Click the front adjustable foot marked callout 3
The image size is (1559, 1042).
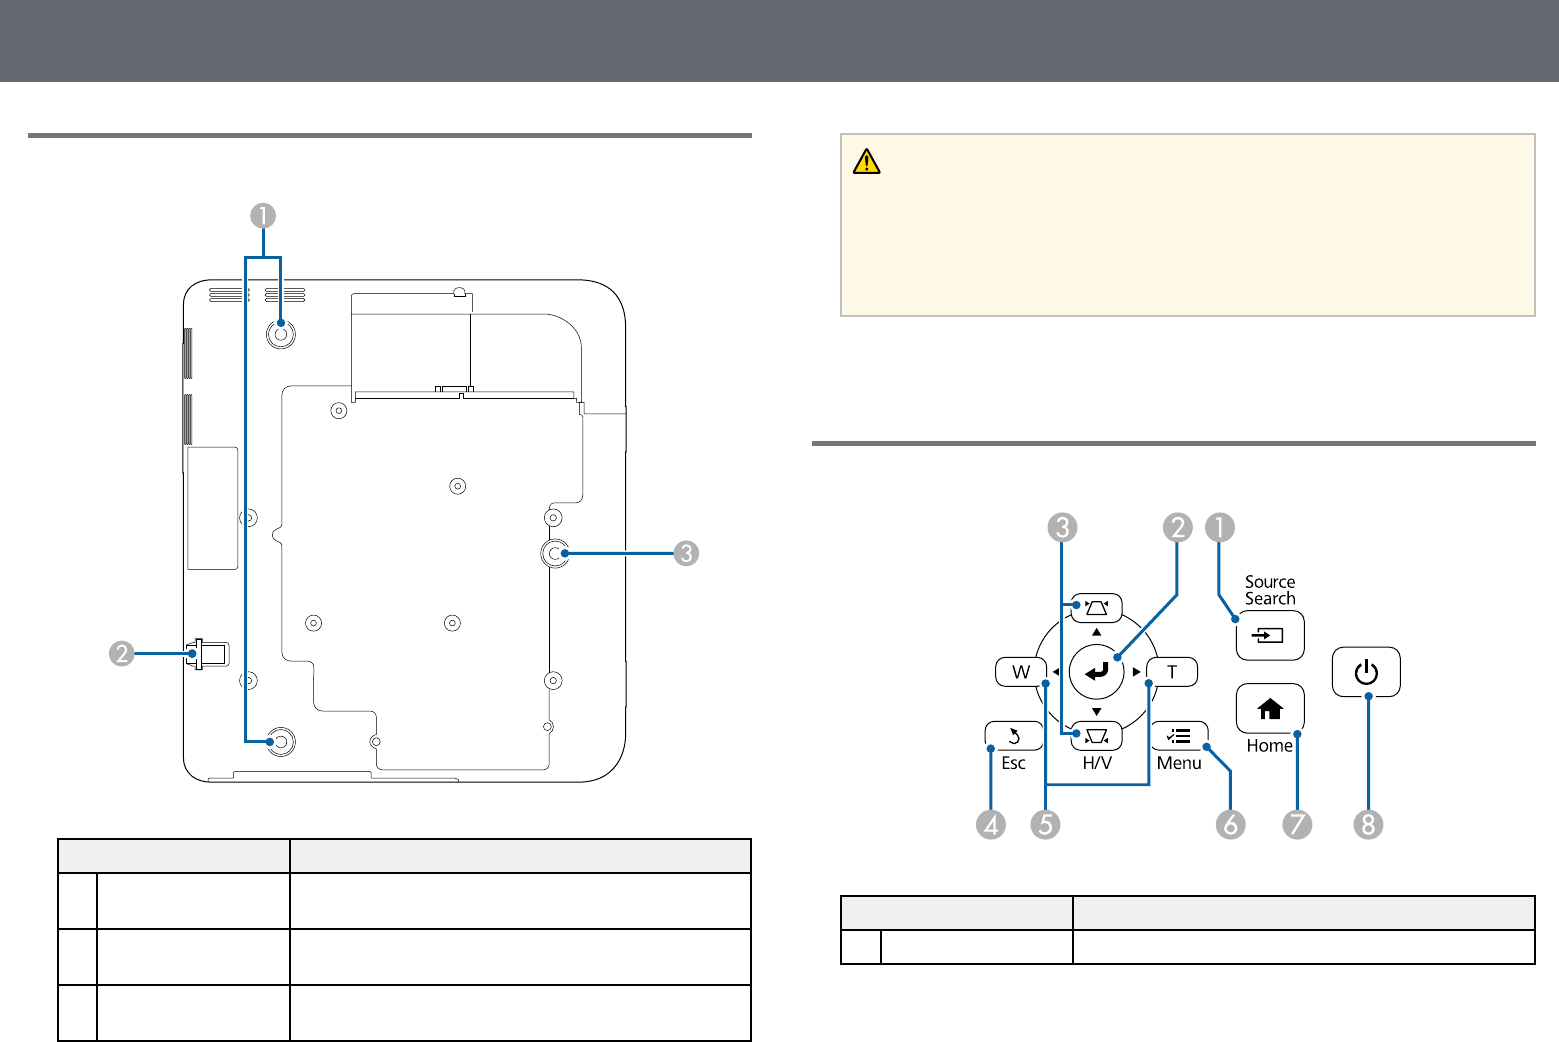pyautogui.click(x=554, y=552)
